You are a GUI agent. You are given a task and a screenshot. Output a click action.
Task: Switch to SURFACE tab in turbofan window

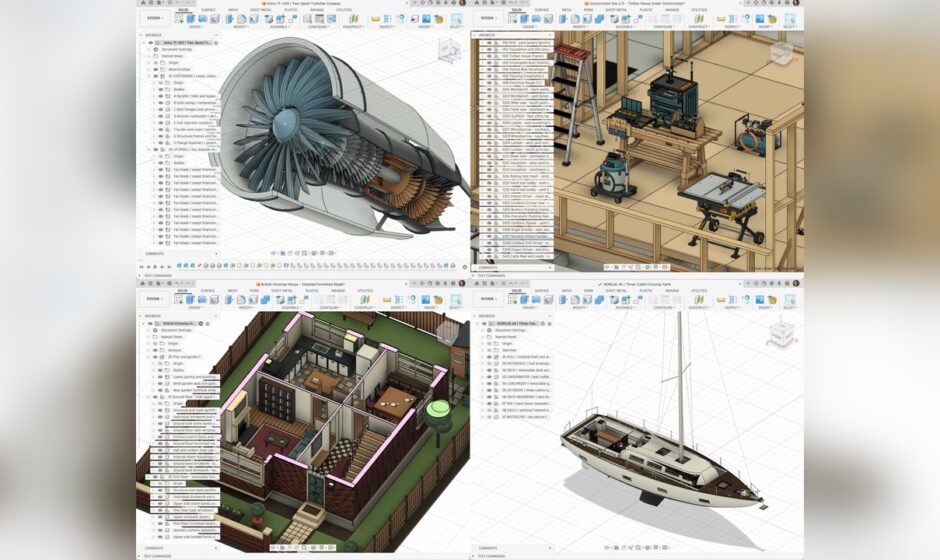[208, 10]
